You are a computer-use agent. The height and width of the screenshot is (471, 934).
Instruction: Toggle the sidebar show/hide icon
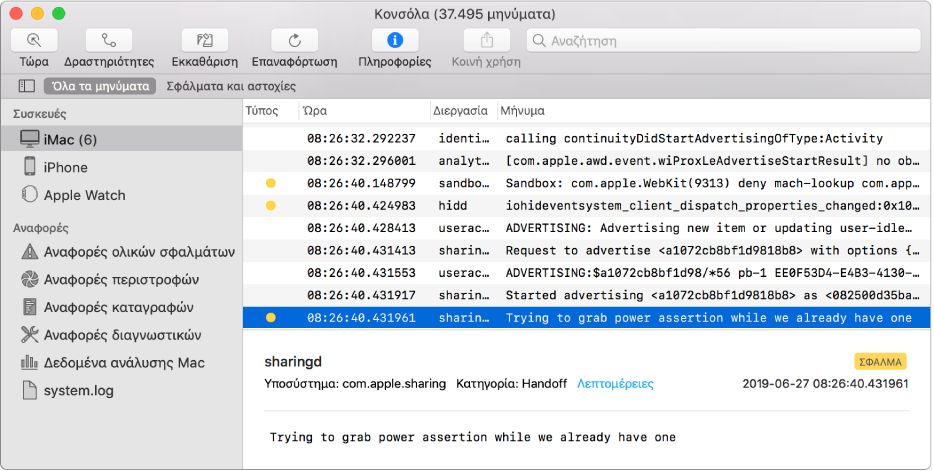pos(27,86)
